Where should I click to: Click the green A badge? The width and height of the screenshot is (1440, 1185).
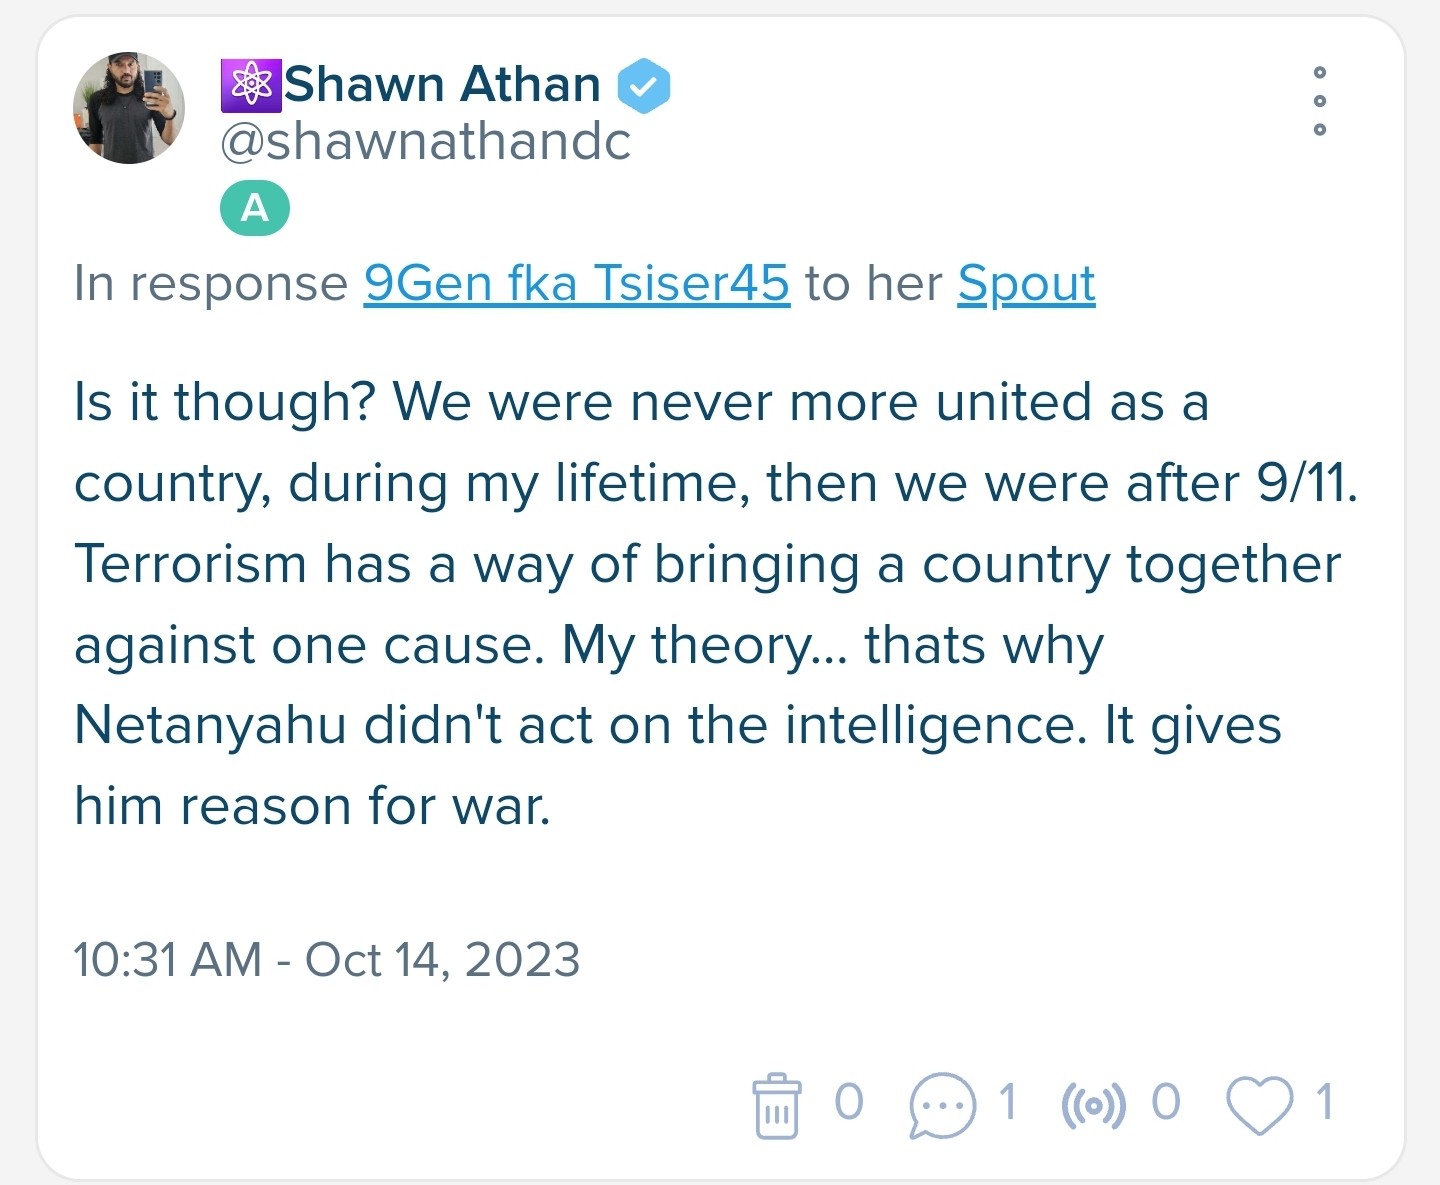255,208
